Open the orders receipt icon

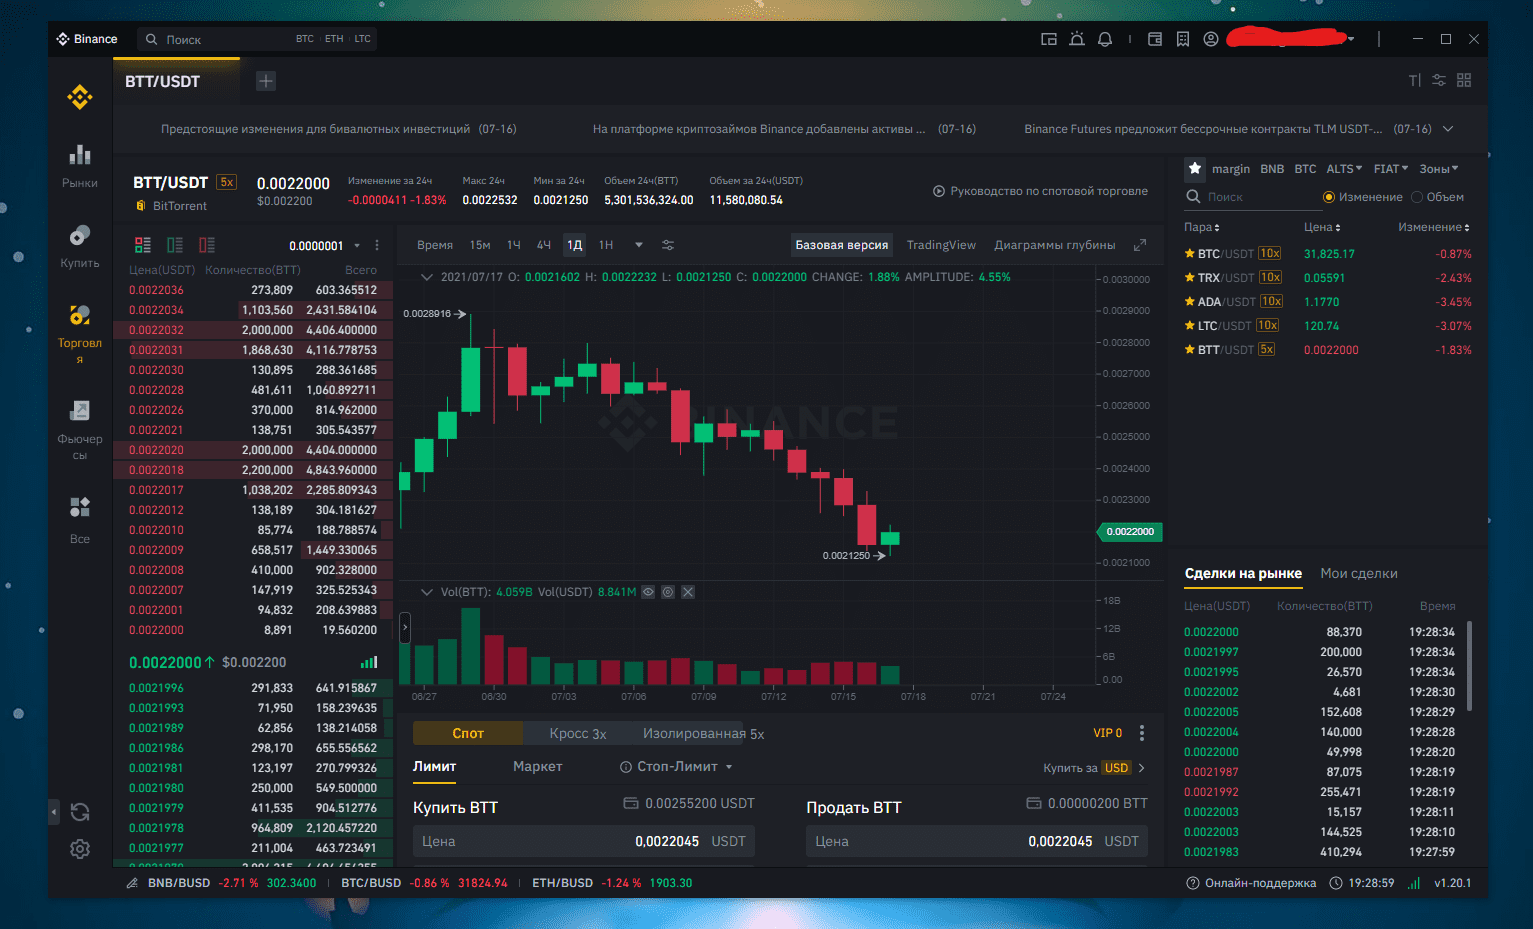pos(1183,39)
